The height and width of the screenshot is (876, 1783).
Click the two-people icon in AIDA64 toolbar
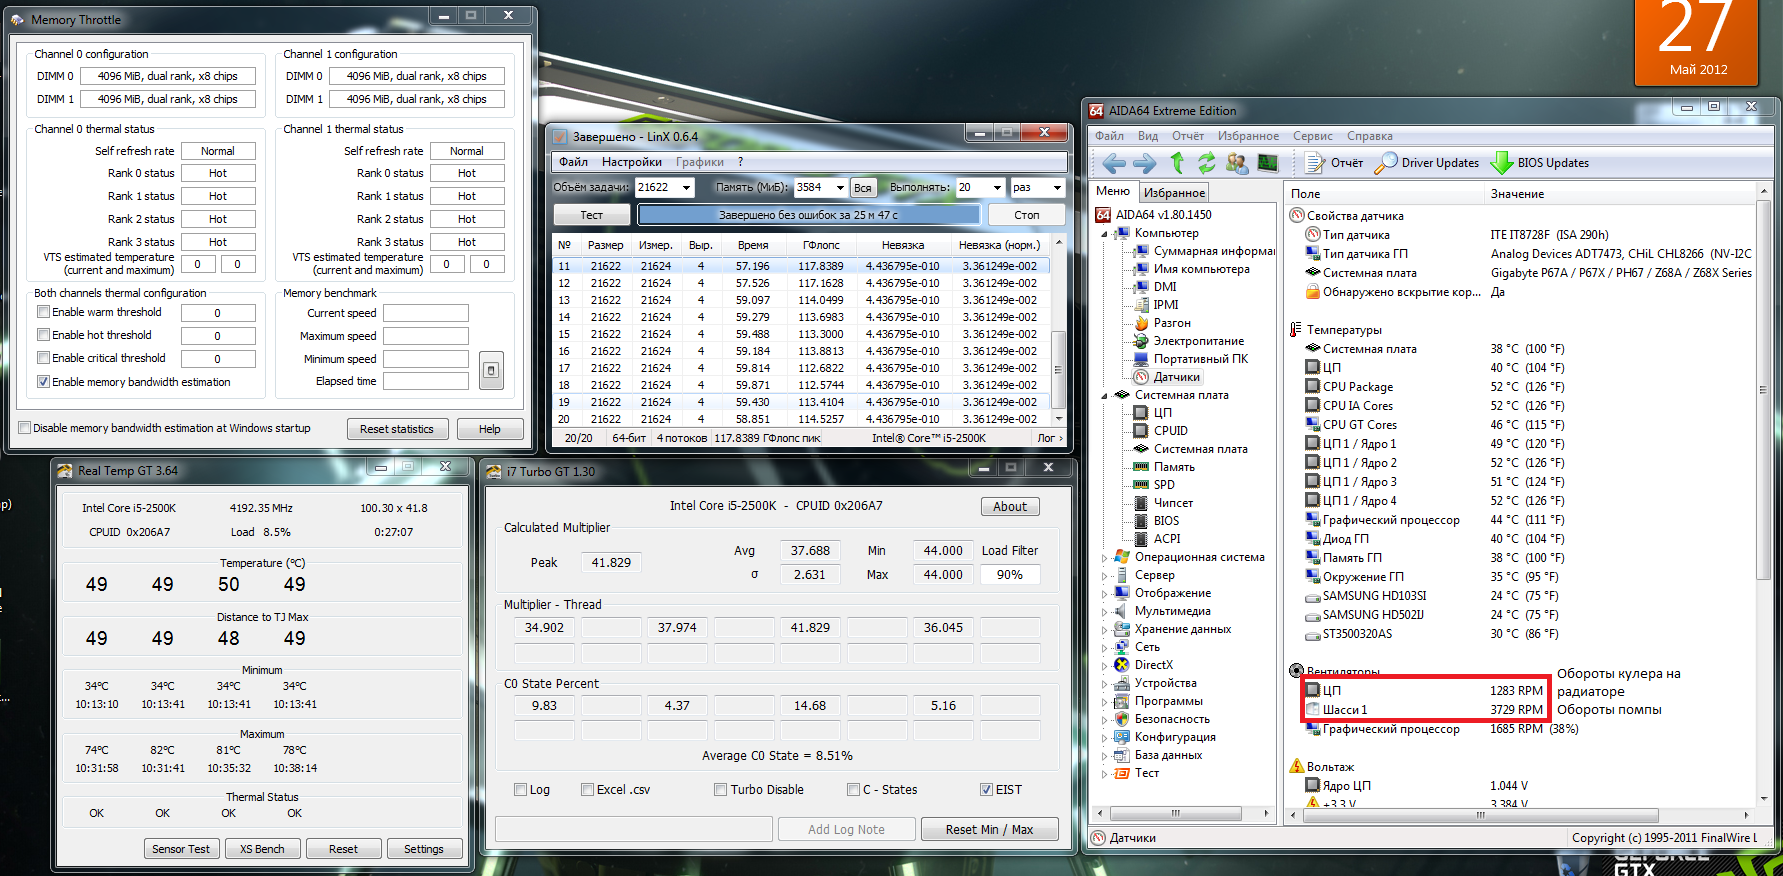click(x=1237, y=163)
